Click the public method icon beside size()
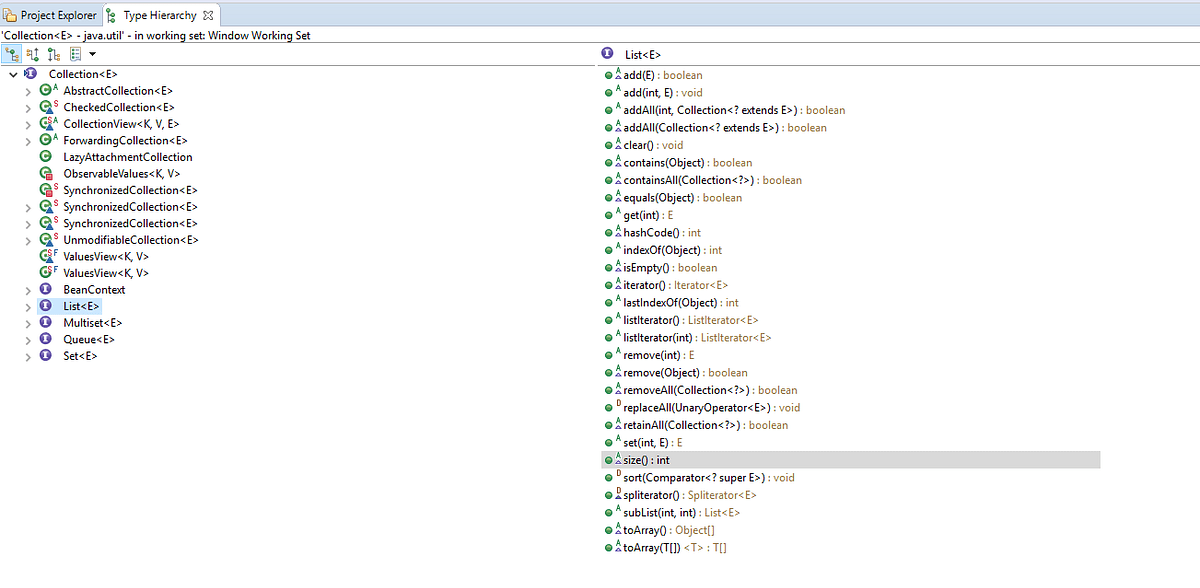This screenshot has width=1200, height=588. [x=608, y=460]
